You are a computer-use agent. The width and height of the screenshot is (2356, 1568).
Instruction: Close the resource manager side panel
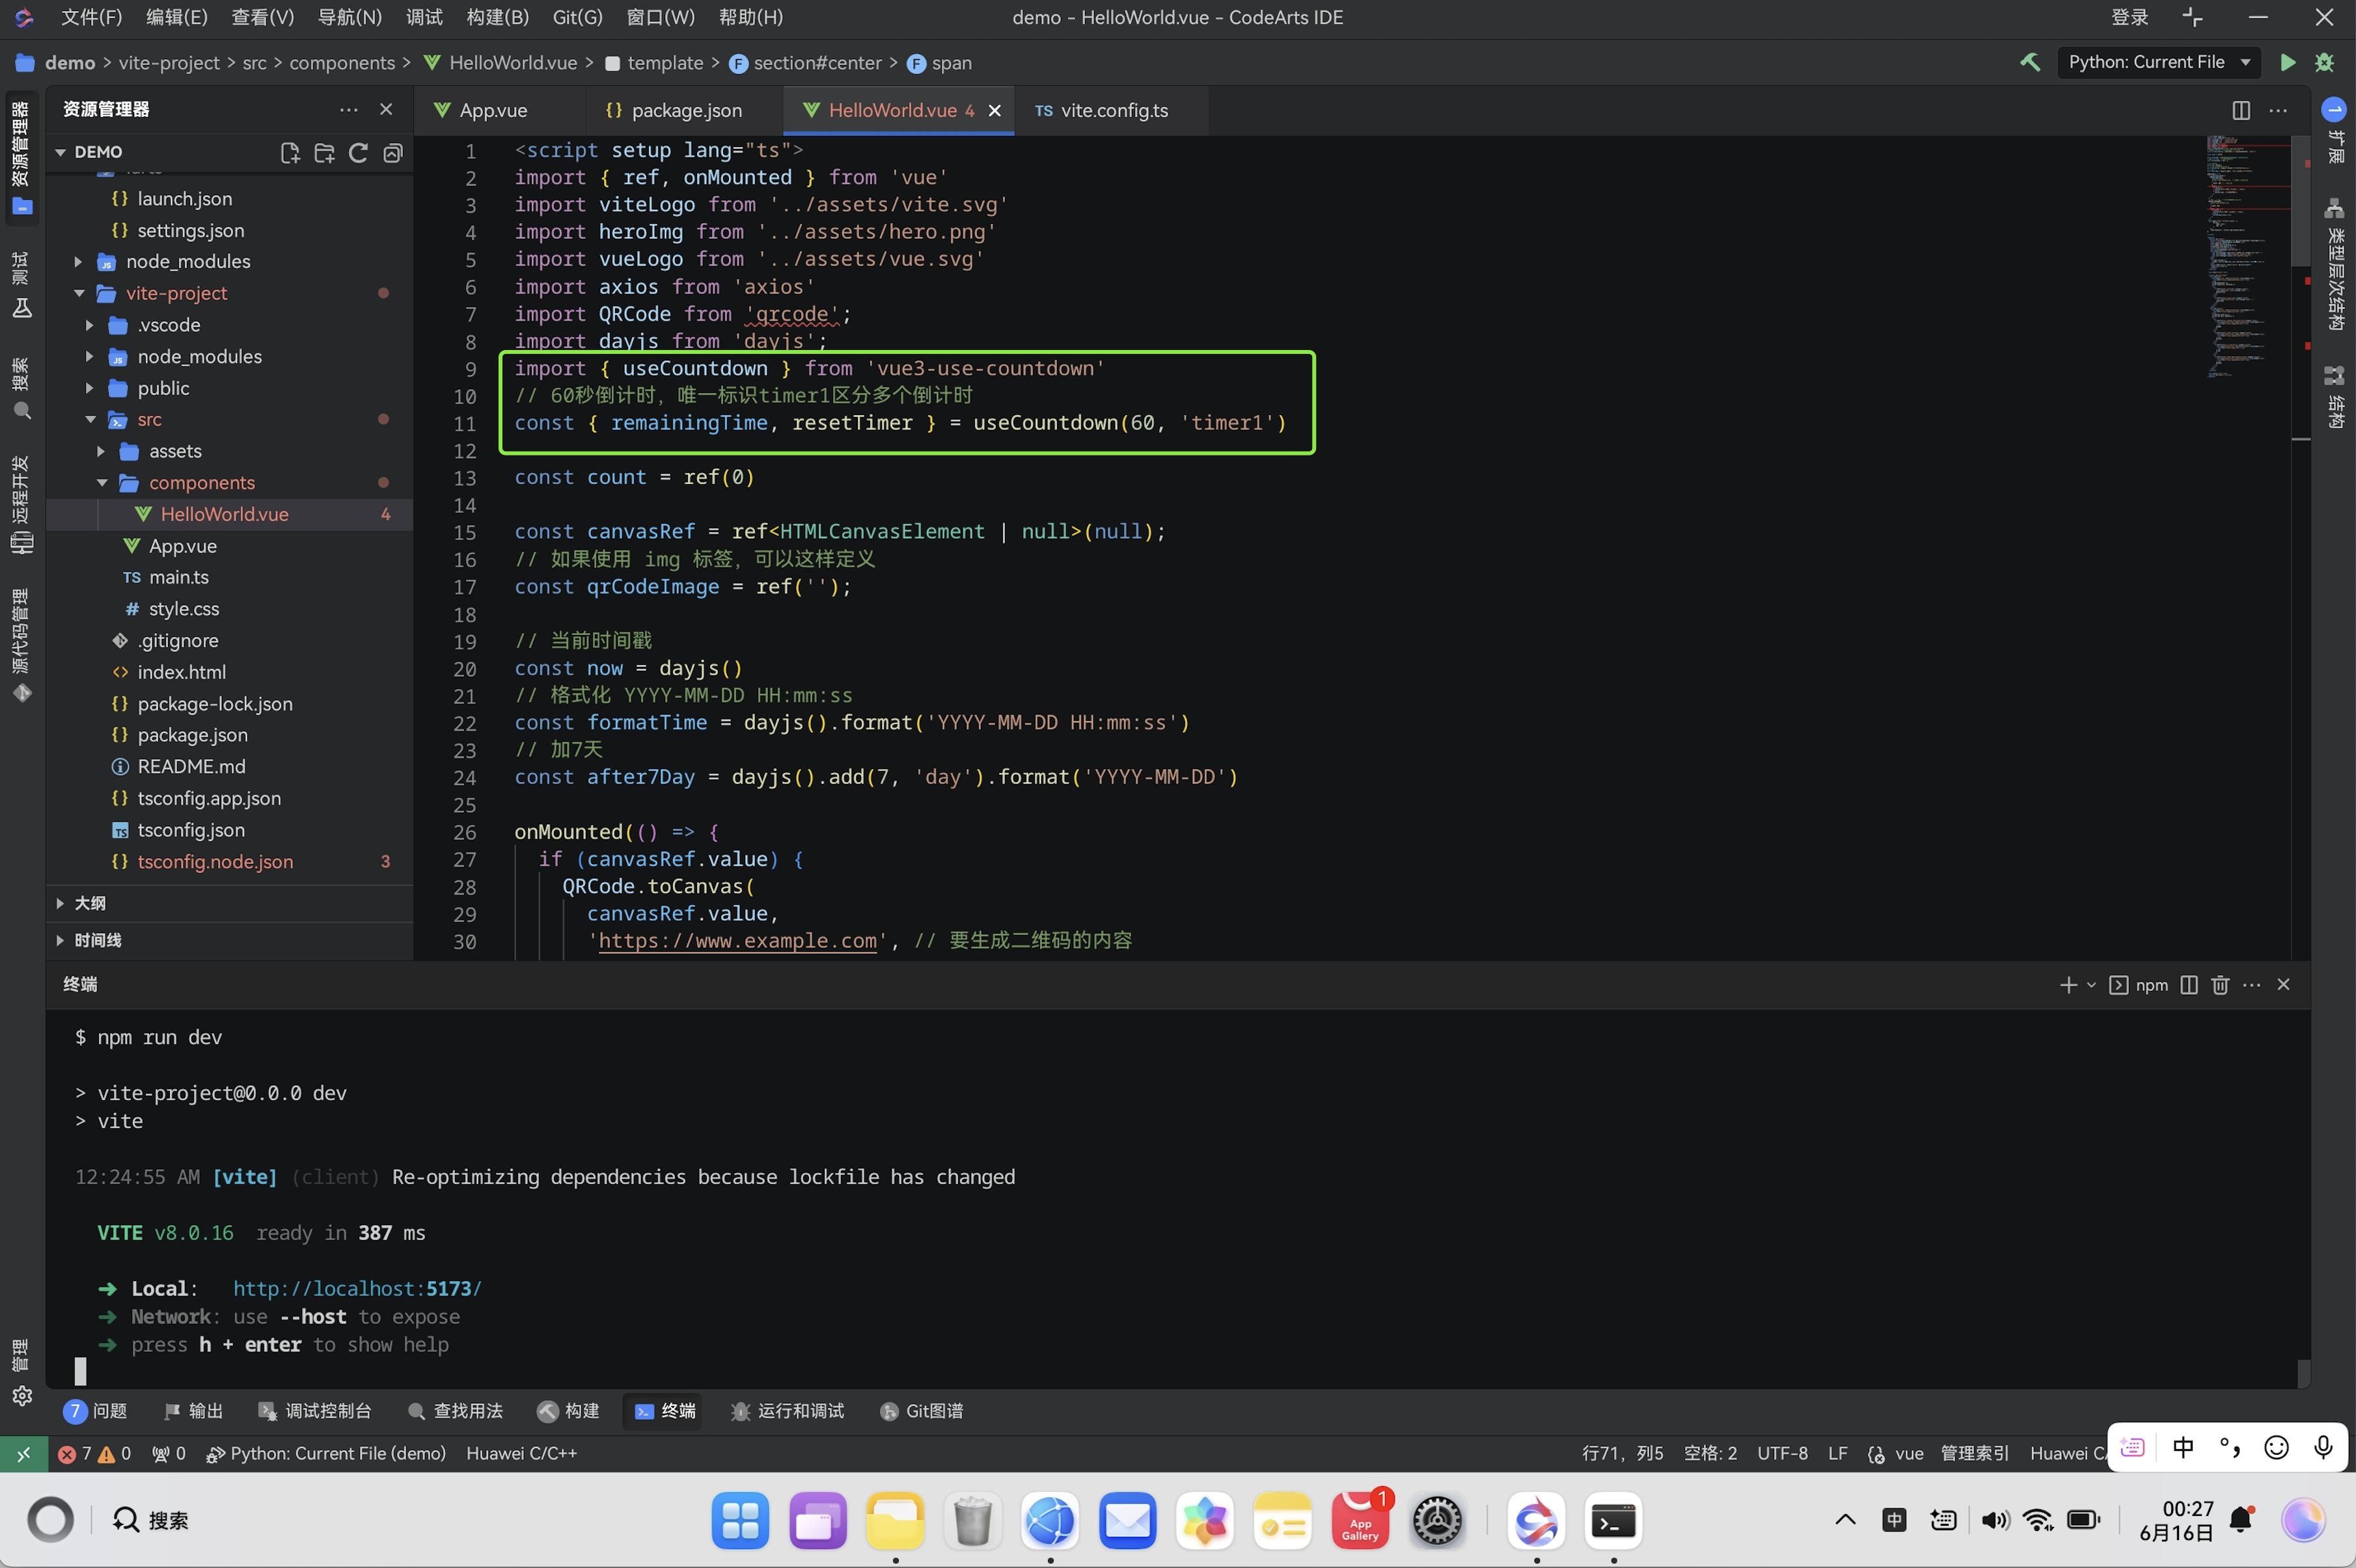[386, 109]
